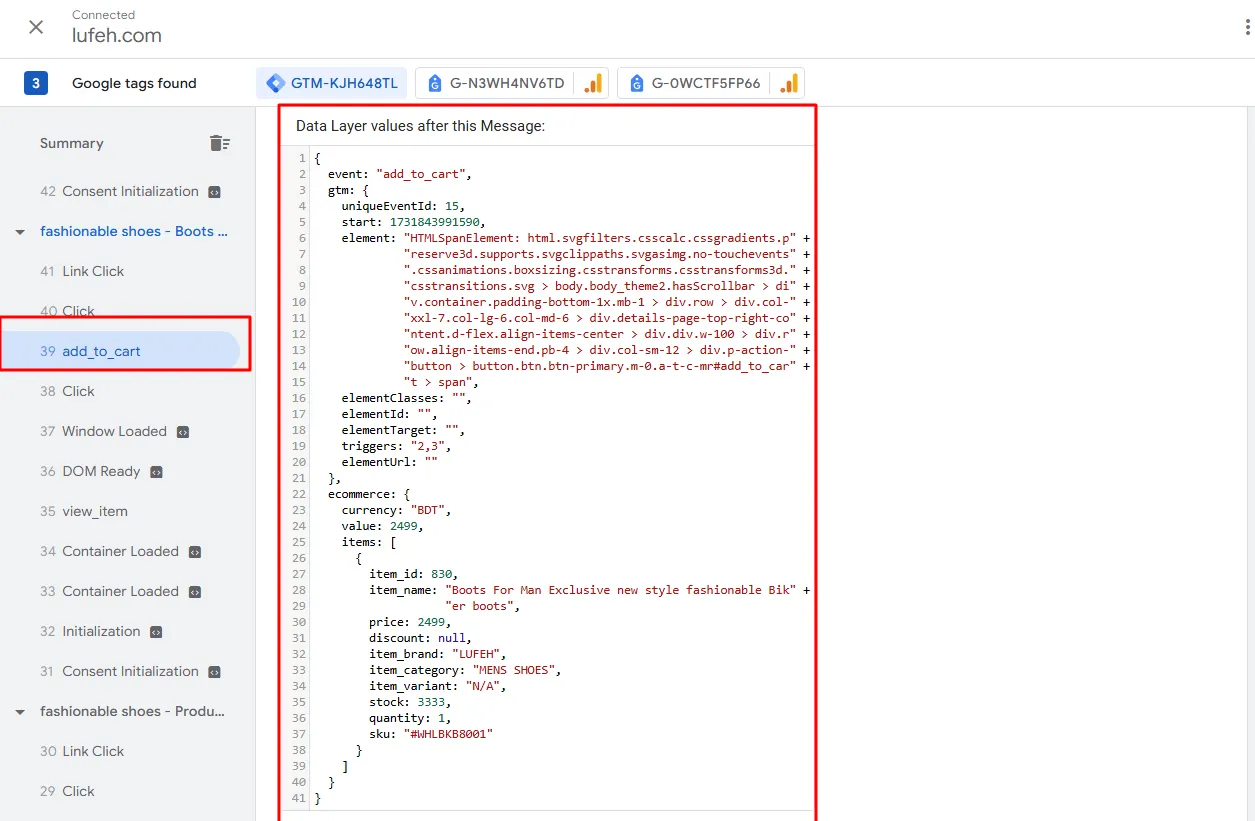1255x821 pixels.
Task: Open the fashionable shoes - Boots page entry
Action: tap(134, 231)
